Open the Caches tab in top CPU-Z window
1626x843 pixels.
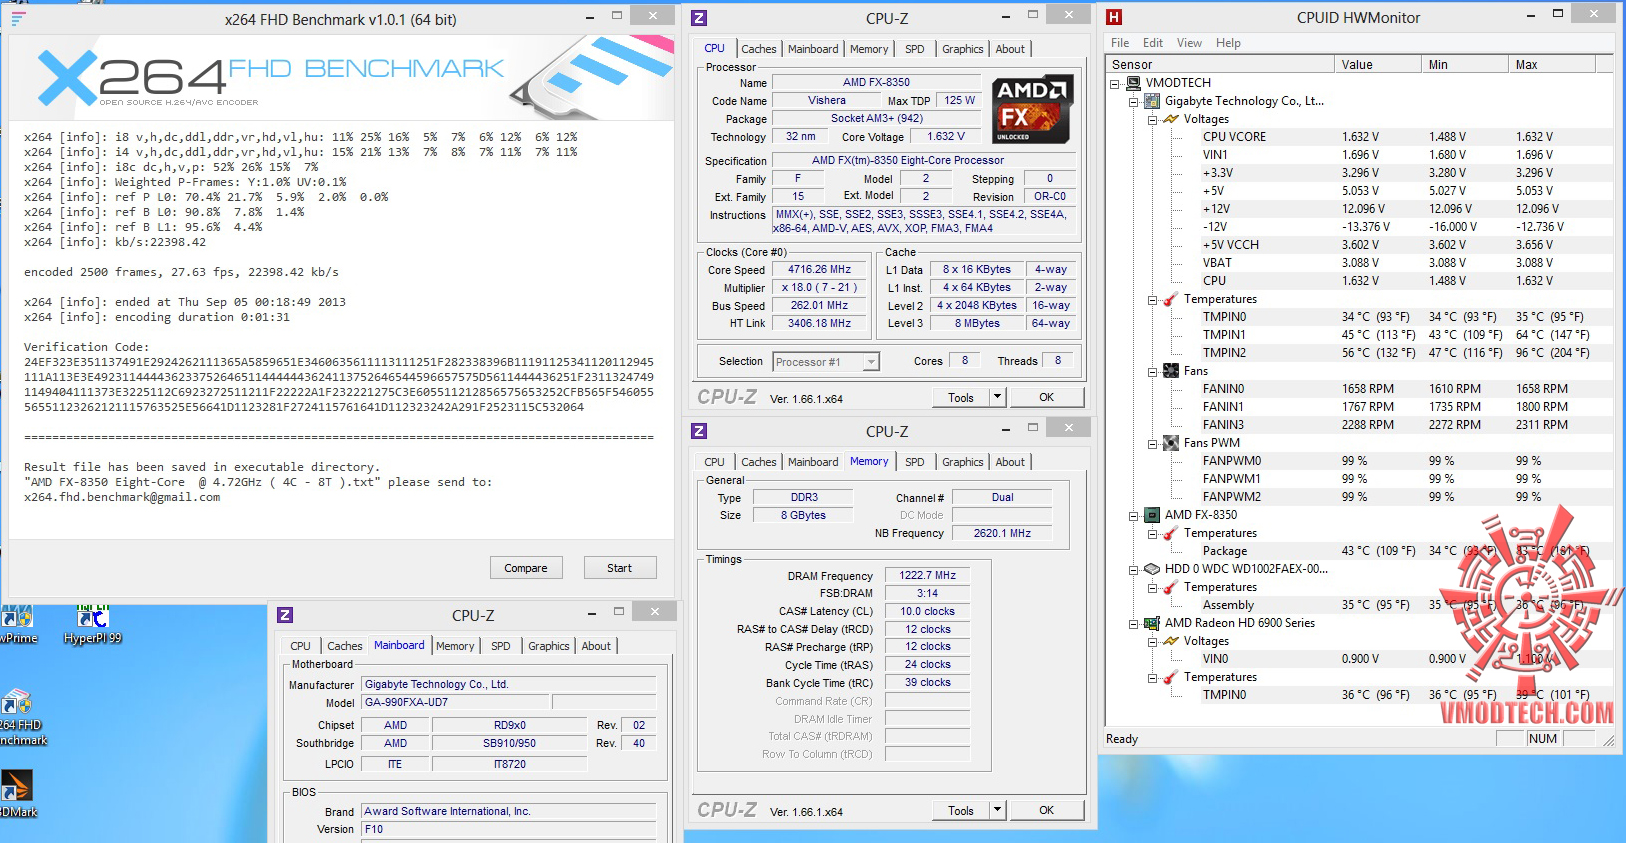(x=758, y=49)
